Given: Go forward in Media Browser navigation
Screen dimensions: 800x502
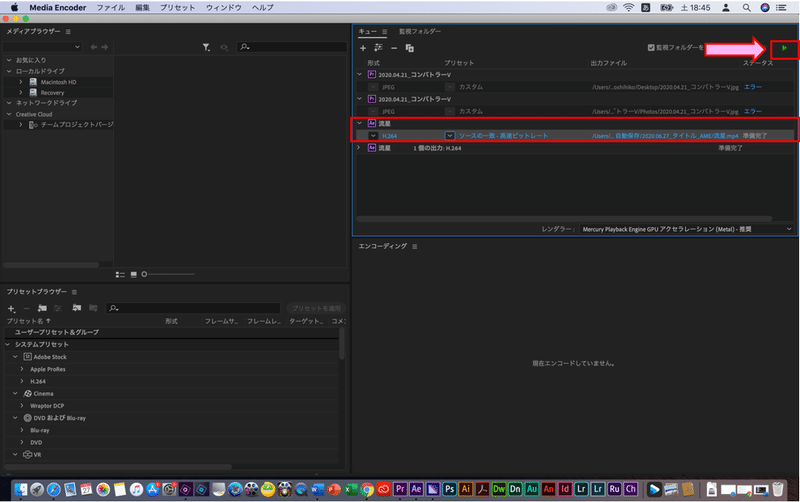Looking at the screenshot, I should [105, 47].
